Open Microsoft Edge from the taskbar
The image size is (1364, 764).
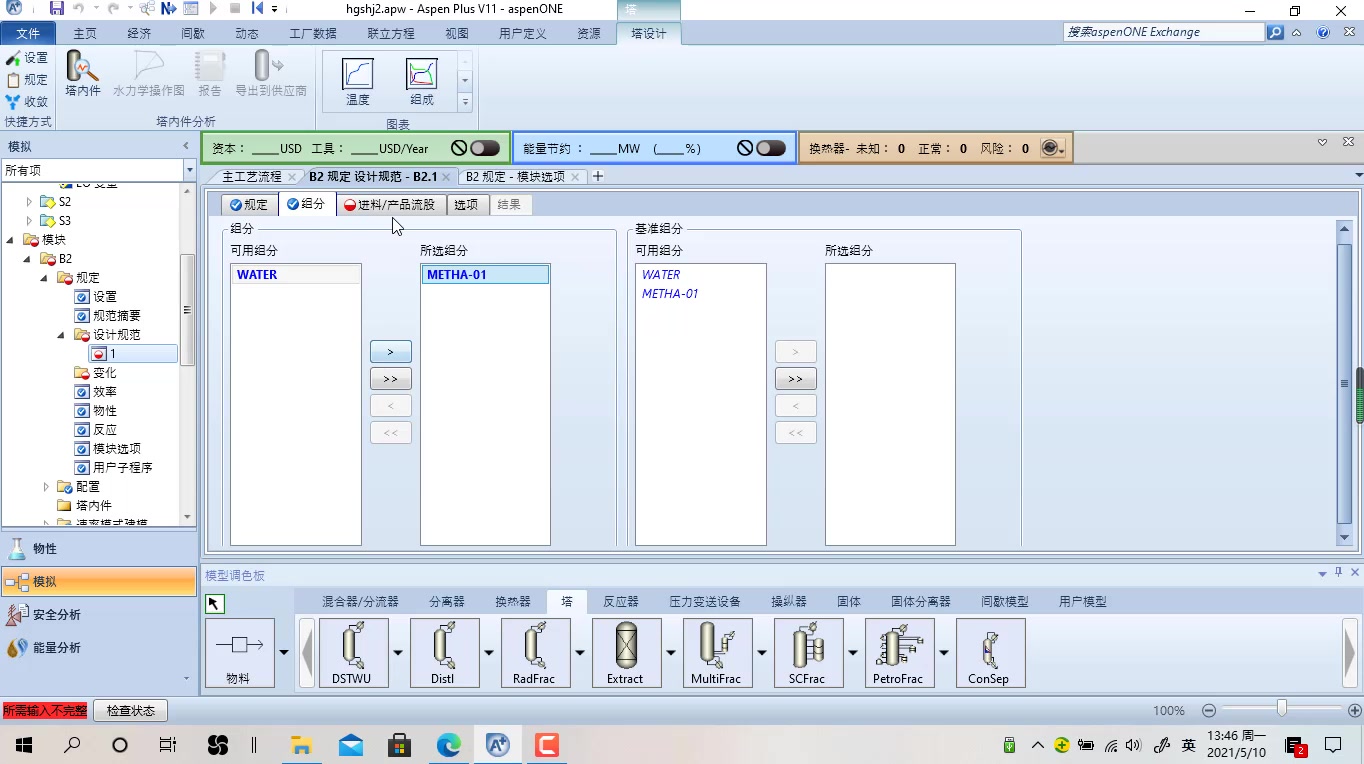[x=448, y=745]
